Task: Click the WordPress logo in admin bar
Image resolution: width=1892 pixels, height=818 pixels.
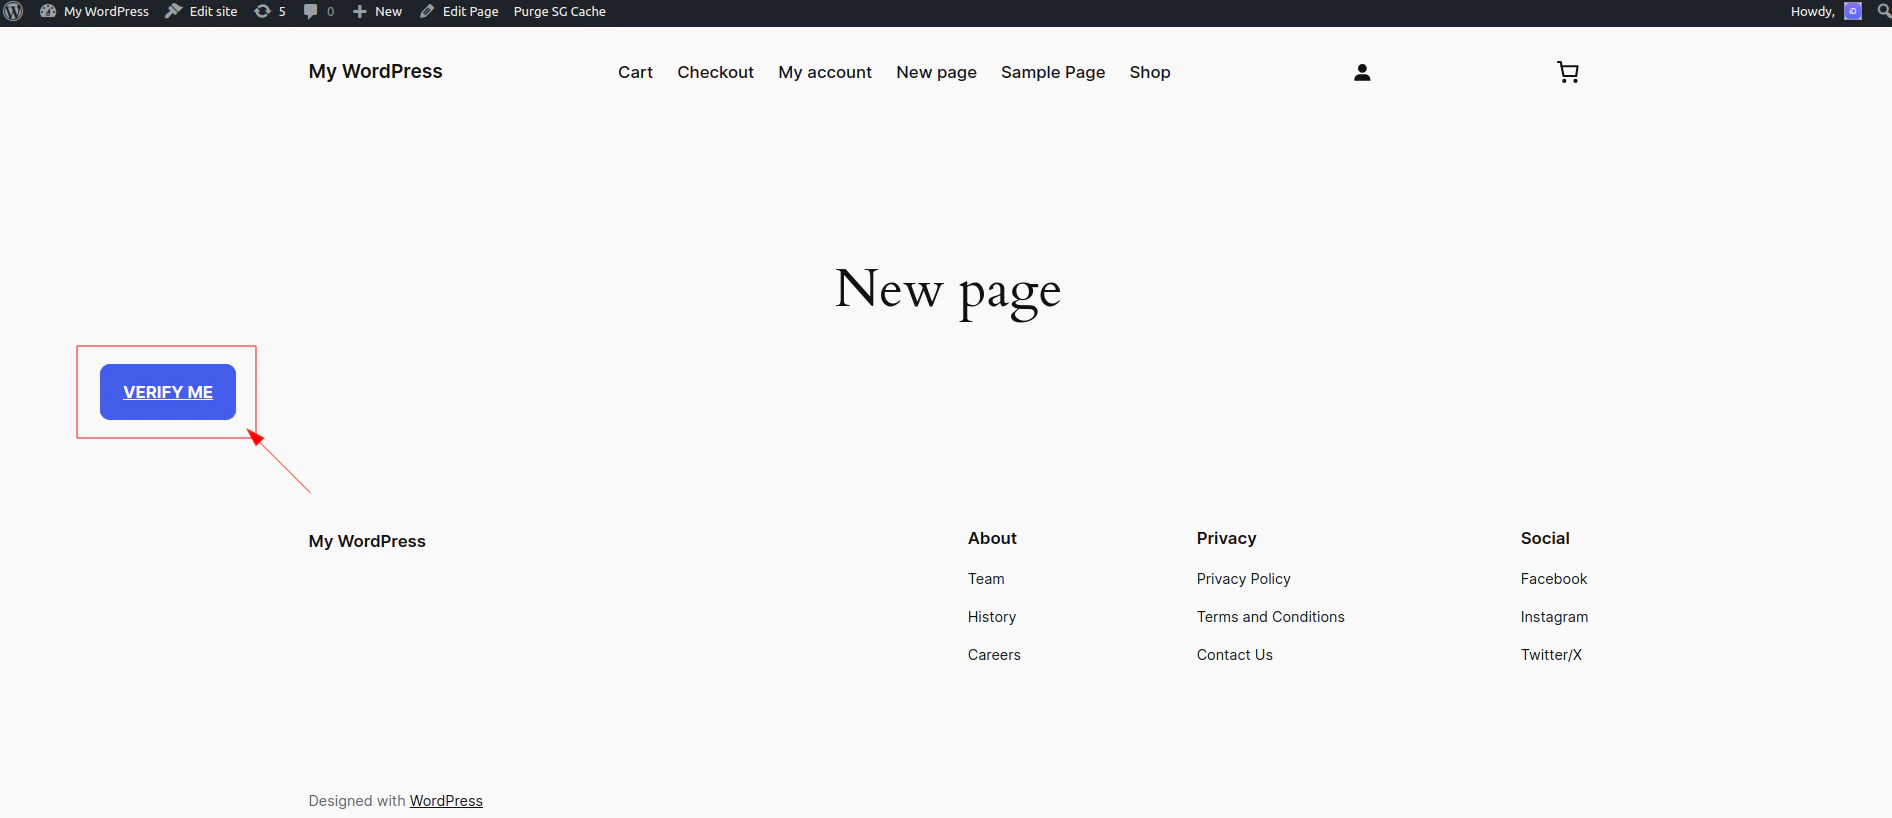Action: pos(13,11)
